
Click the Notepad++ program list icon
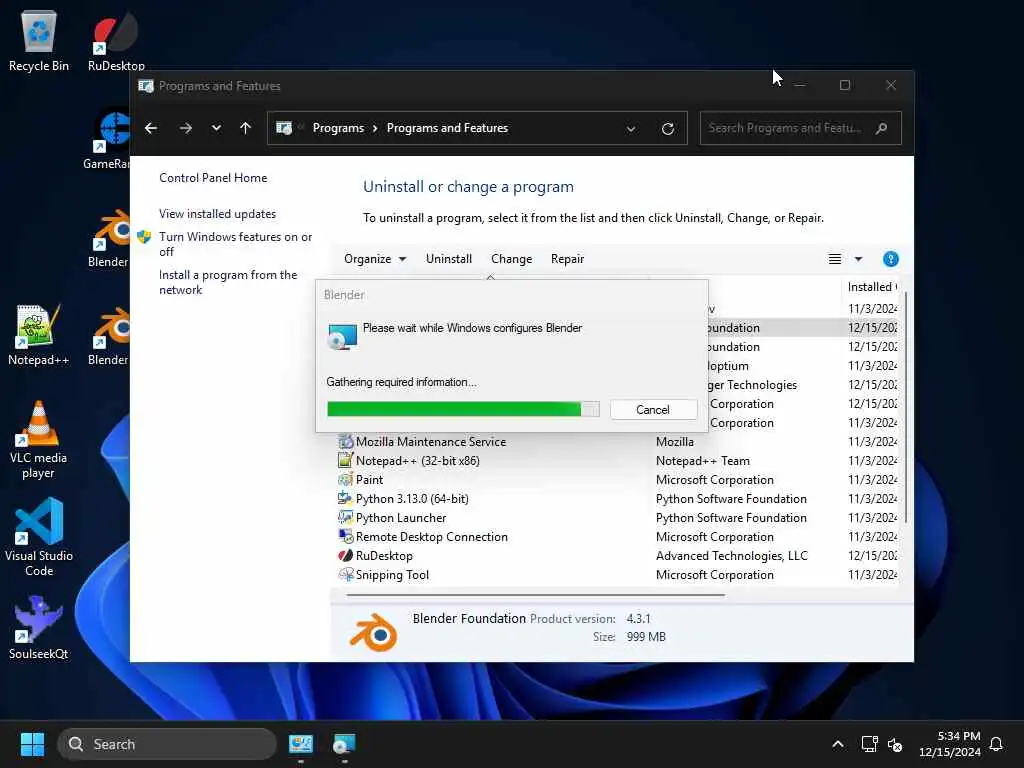345,460
